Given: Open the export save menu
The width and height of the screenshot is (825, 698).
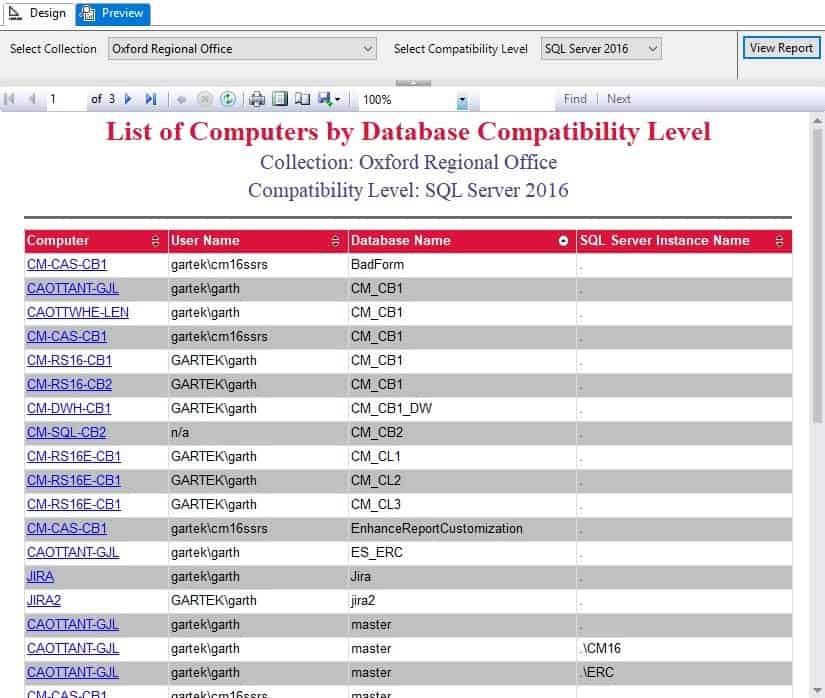Looking at the screenshot, I should (329, 99).
